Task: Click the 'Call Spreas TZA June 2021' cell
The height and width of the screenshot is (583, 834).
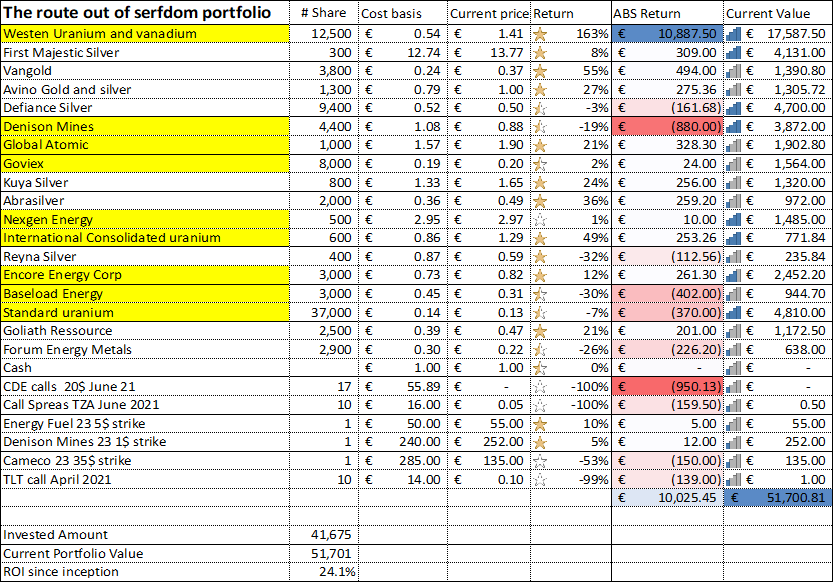Action: [x=145, y=405]
